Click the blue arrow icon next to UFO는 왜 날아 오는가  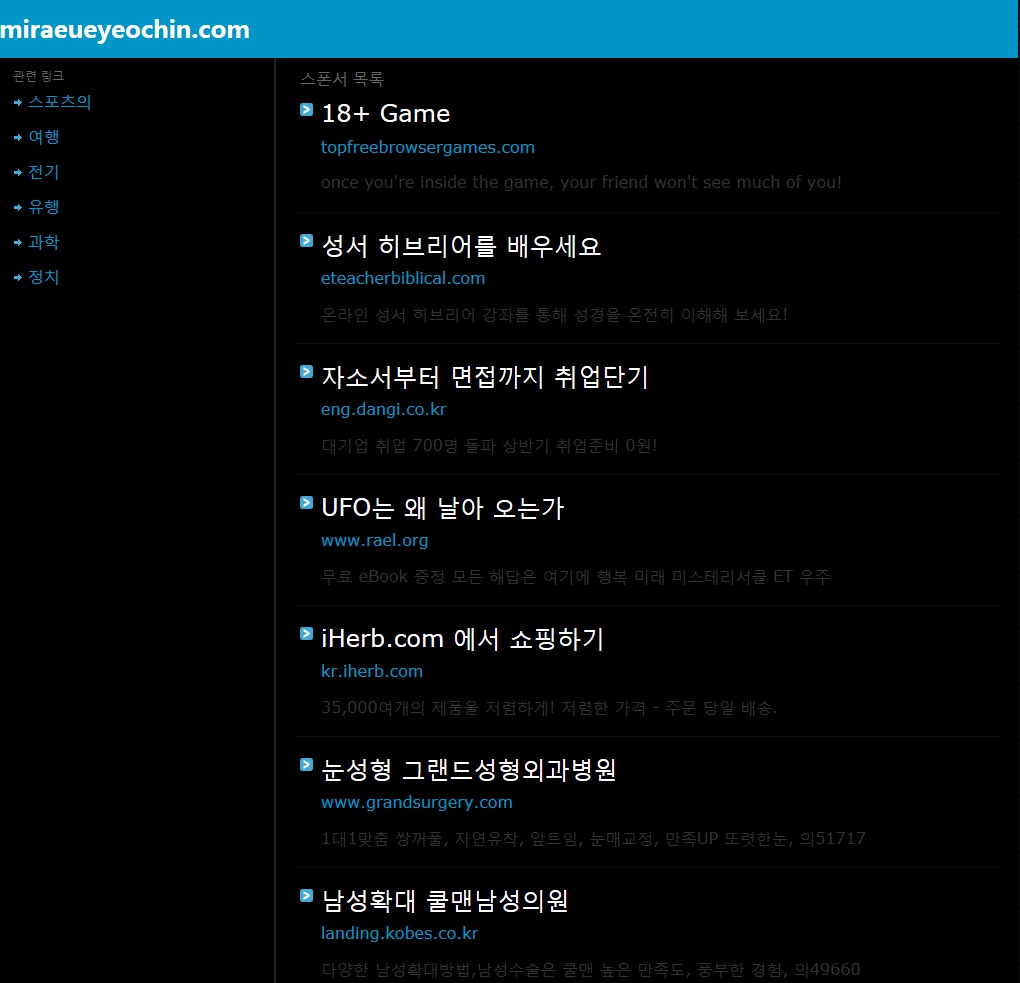coord(306,503)
